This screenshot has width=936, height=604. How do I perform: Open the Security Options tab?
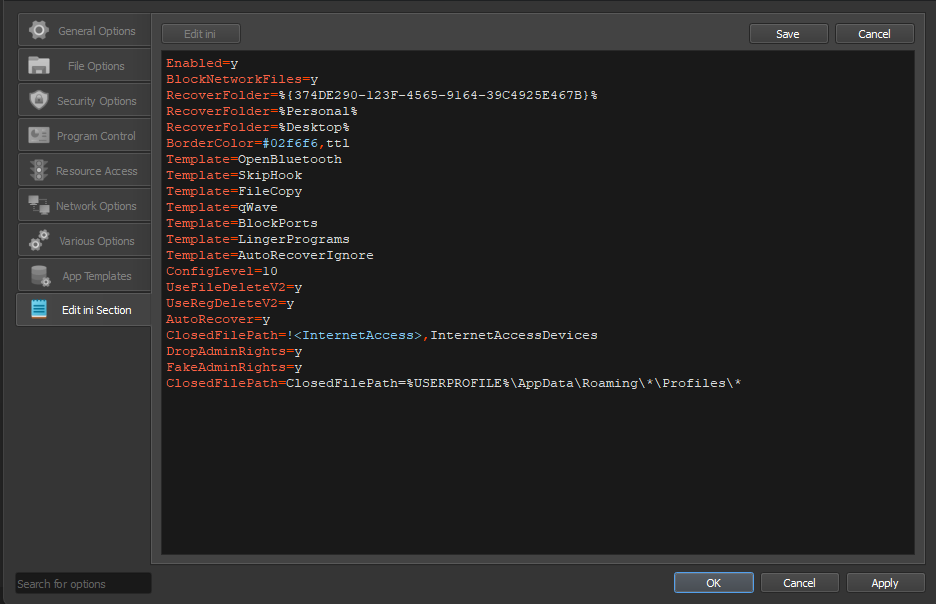click(x=96, y=101)
